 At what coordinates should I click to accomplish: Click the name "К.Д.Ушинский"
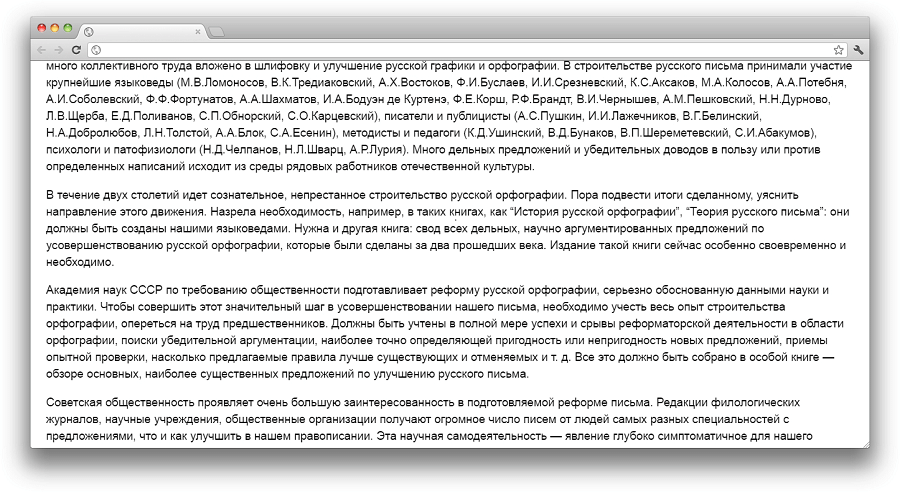pyautogui.click(x=505, y=133)
